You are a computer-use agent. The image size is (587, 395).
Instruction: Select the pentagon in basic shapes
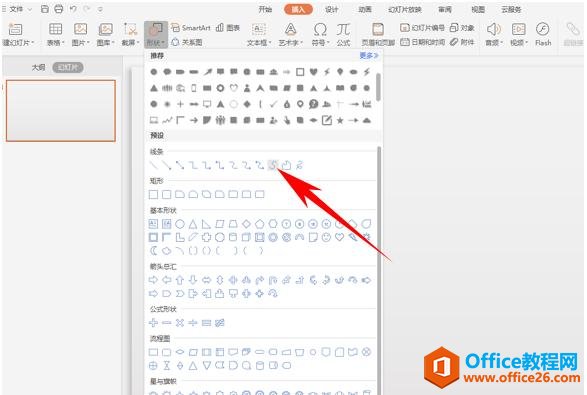pos(259,224)
